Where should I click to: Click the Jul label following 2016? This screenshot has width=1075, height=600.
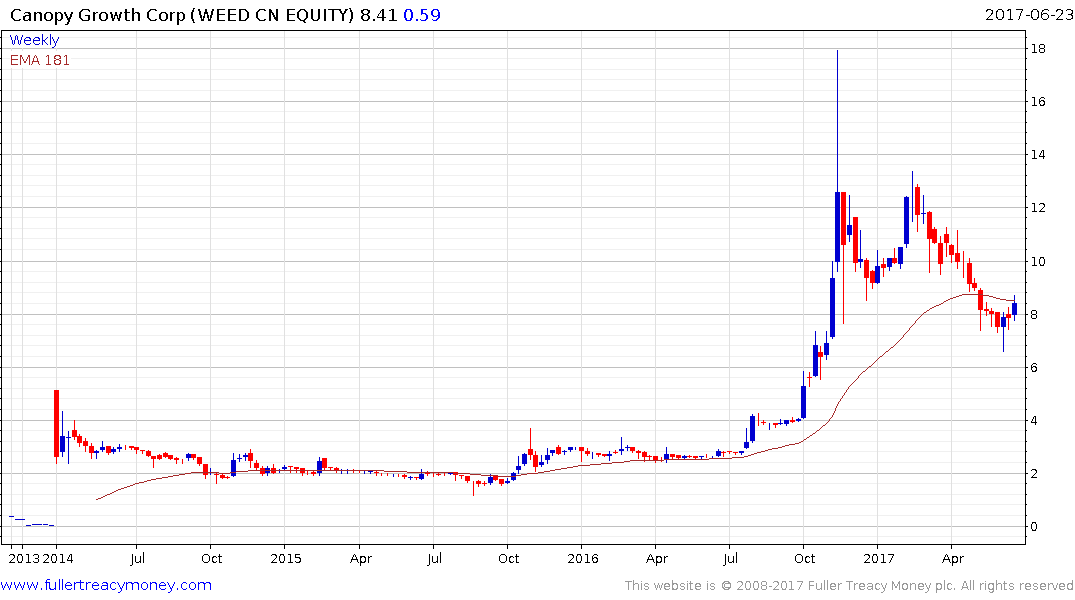point(730,558)
